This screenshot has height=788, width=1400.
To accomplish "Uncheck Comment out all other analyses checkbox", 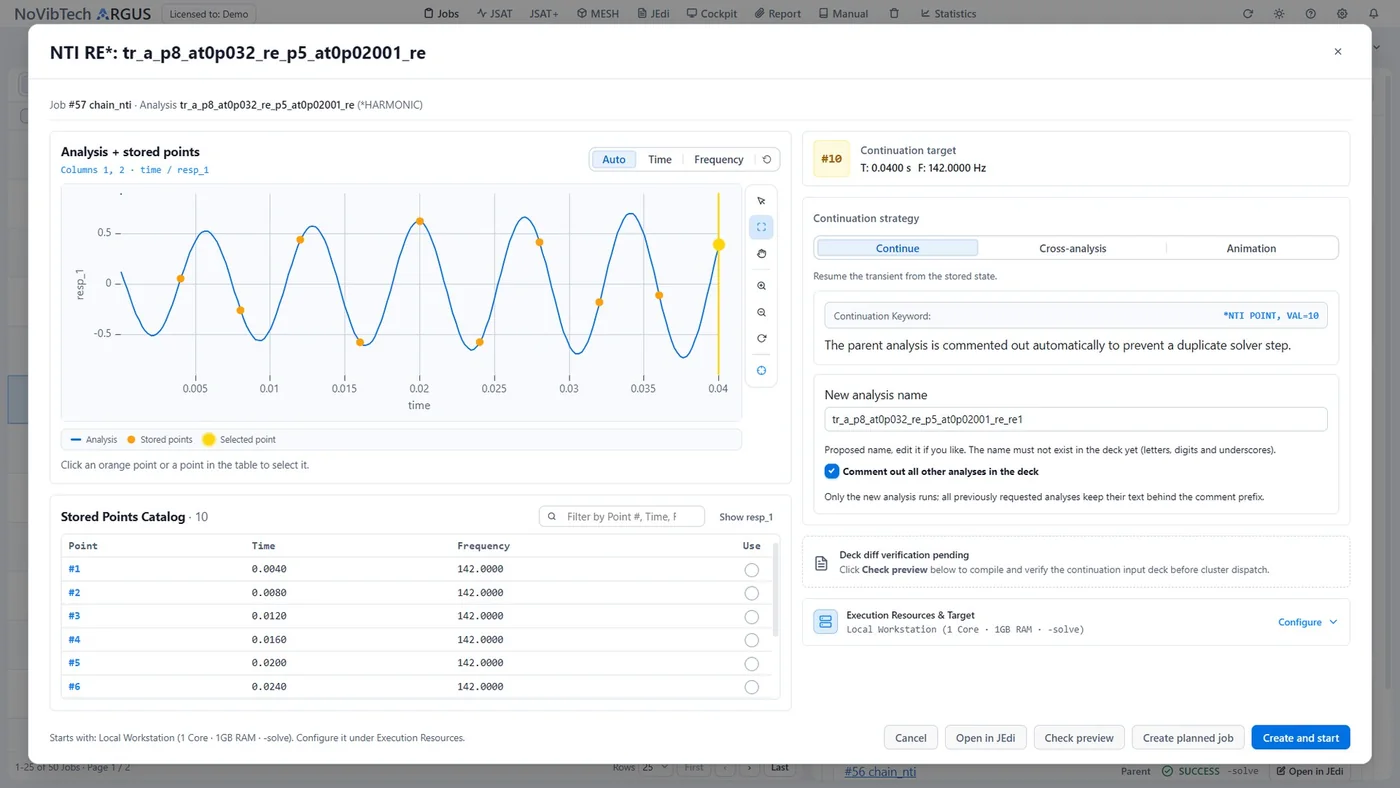I will coord(832,471).
